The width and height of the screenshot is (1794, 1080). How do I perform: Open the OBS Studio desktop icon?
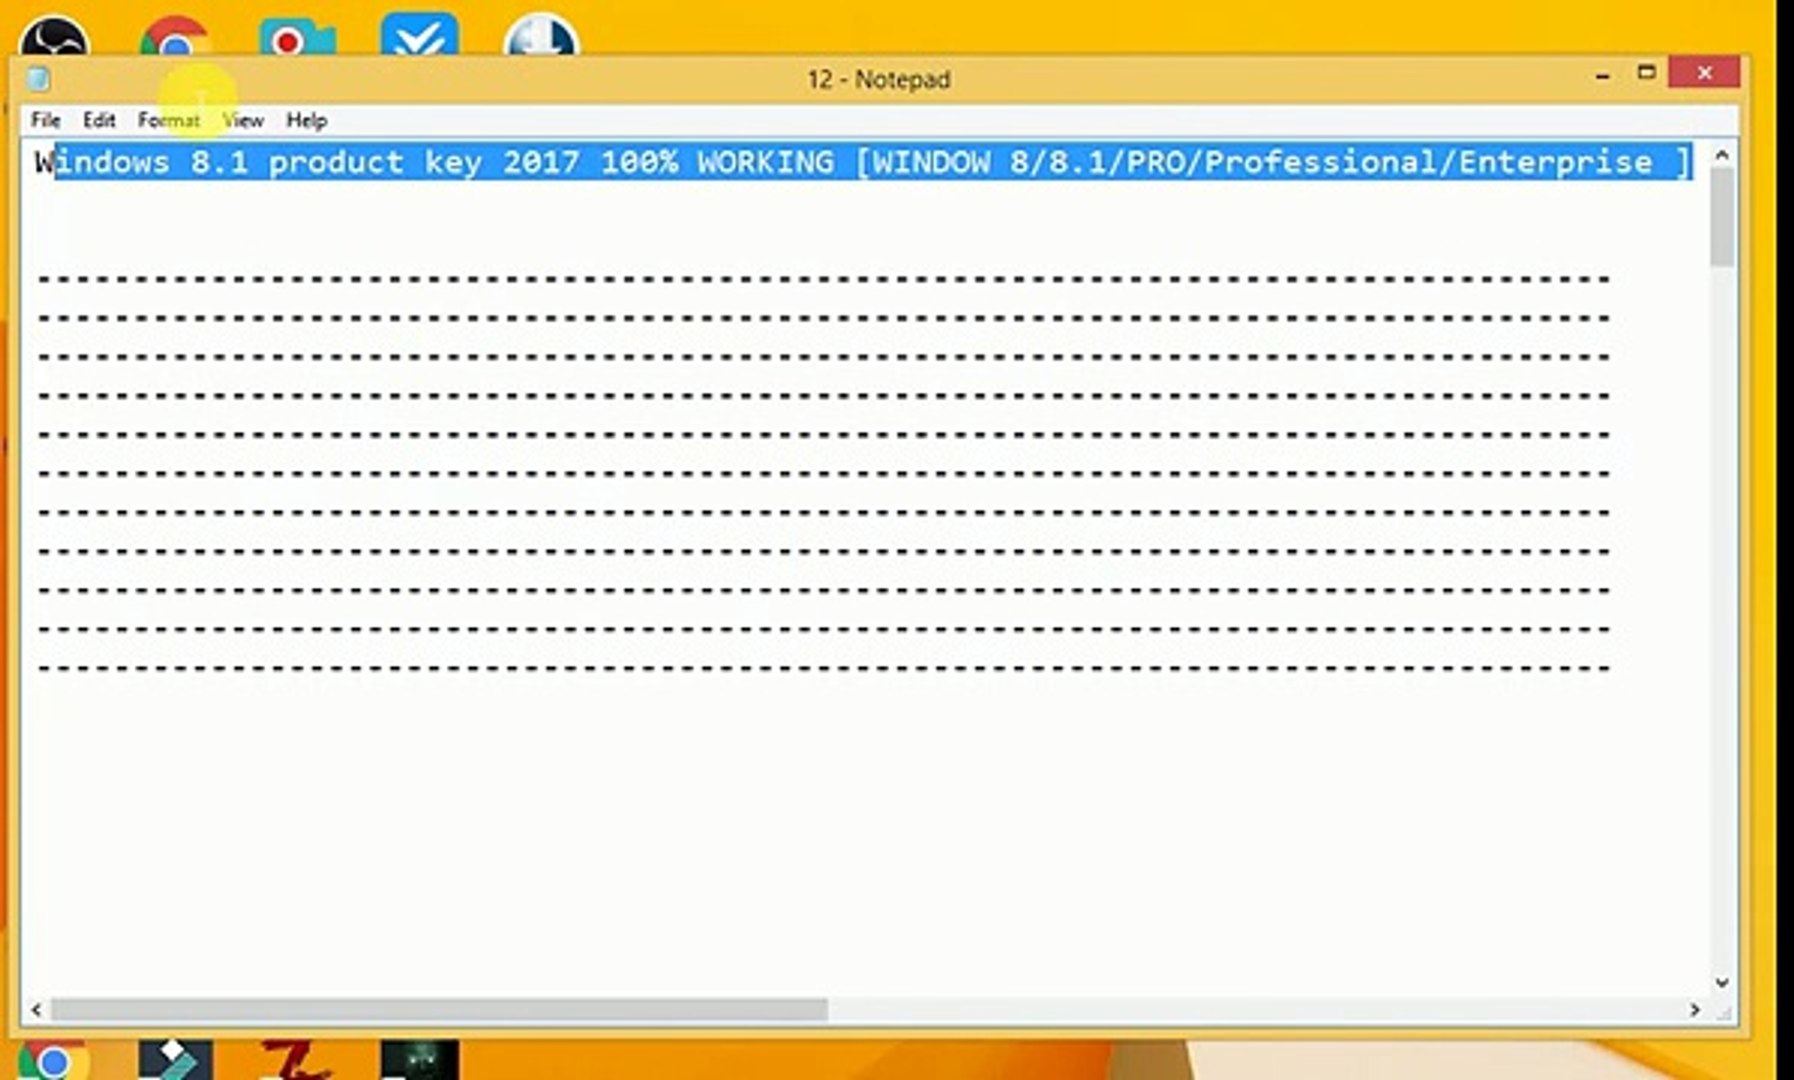tap(54, 38)
